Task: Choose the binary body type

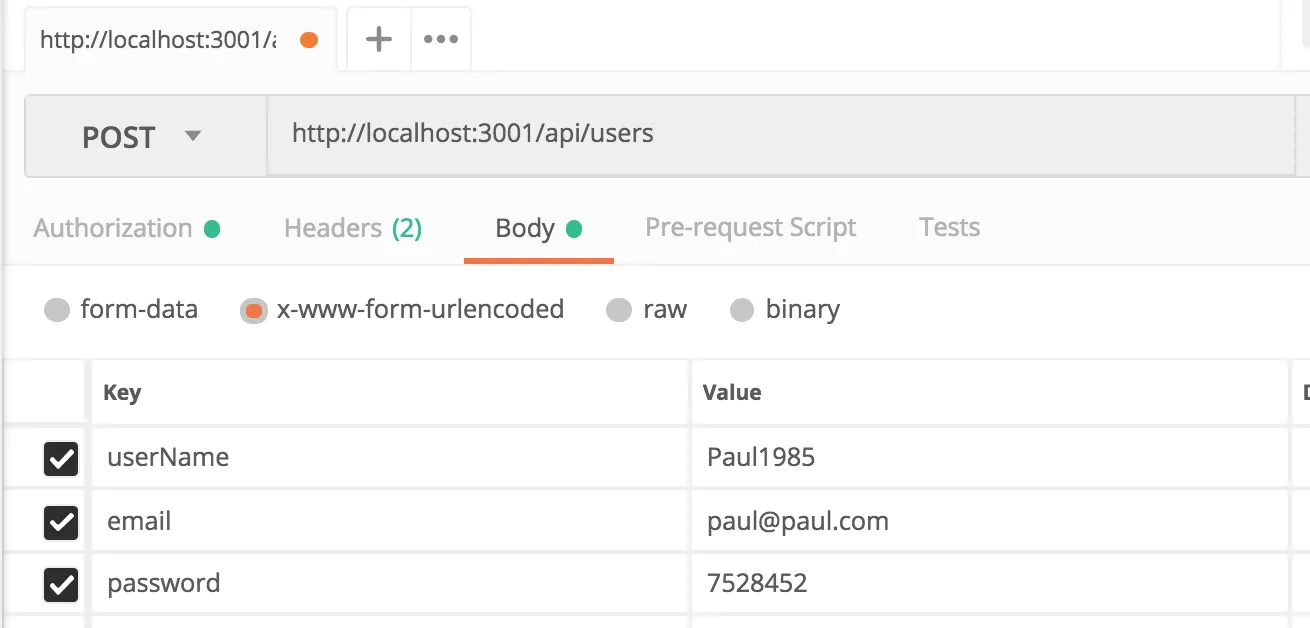Action: click(x=742, y=310)
